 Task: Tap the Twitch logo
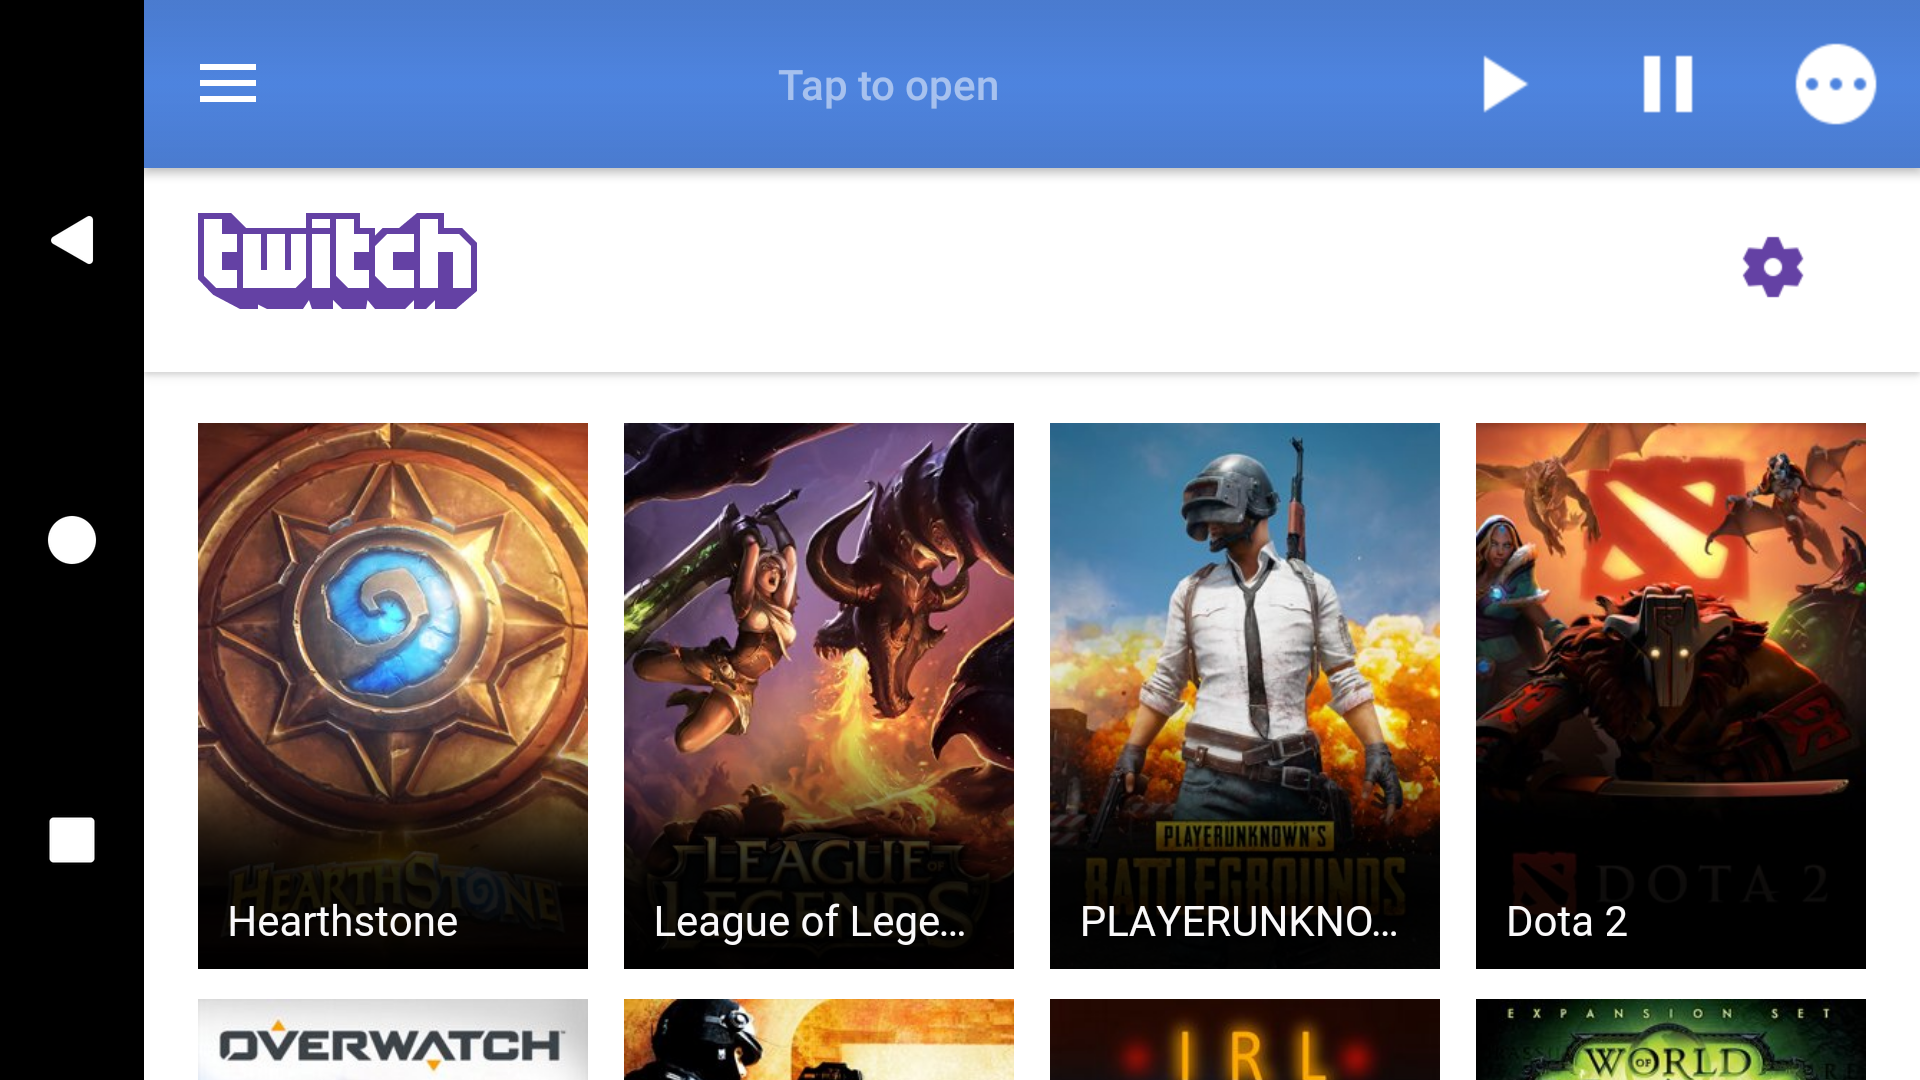[x=337, y=260]
